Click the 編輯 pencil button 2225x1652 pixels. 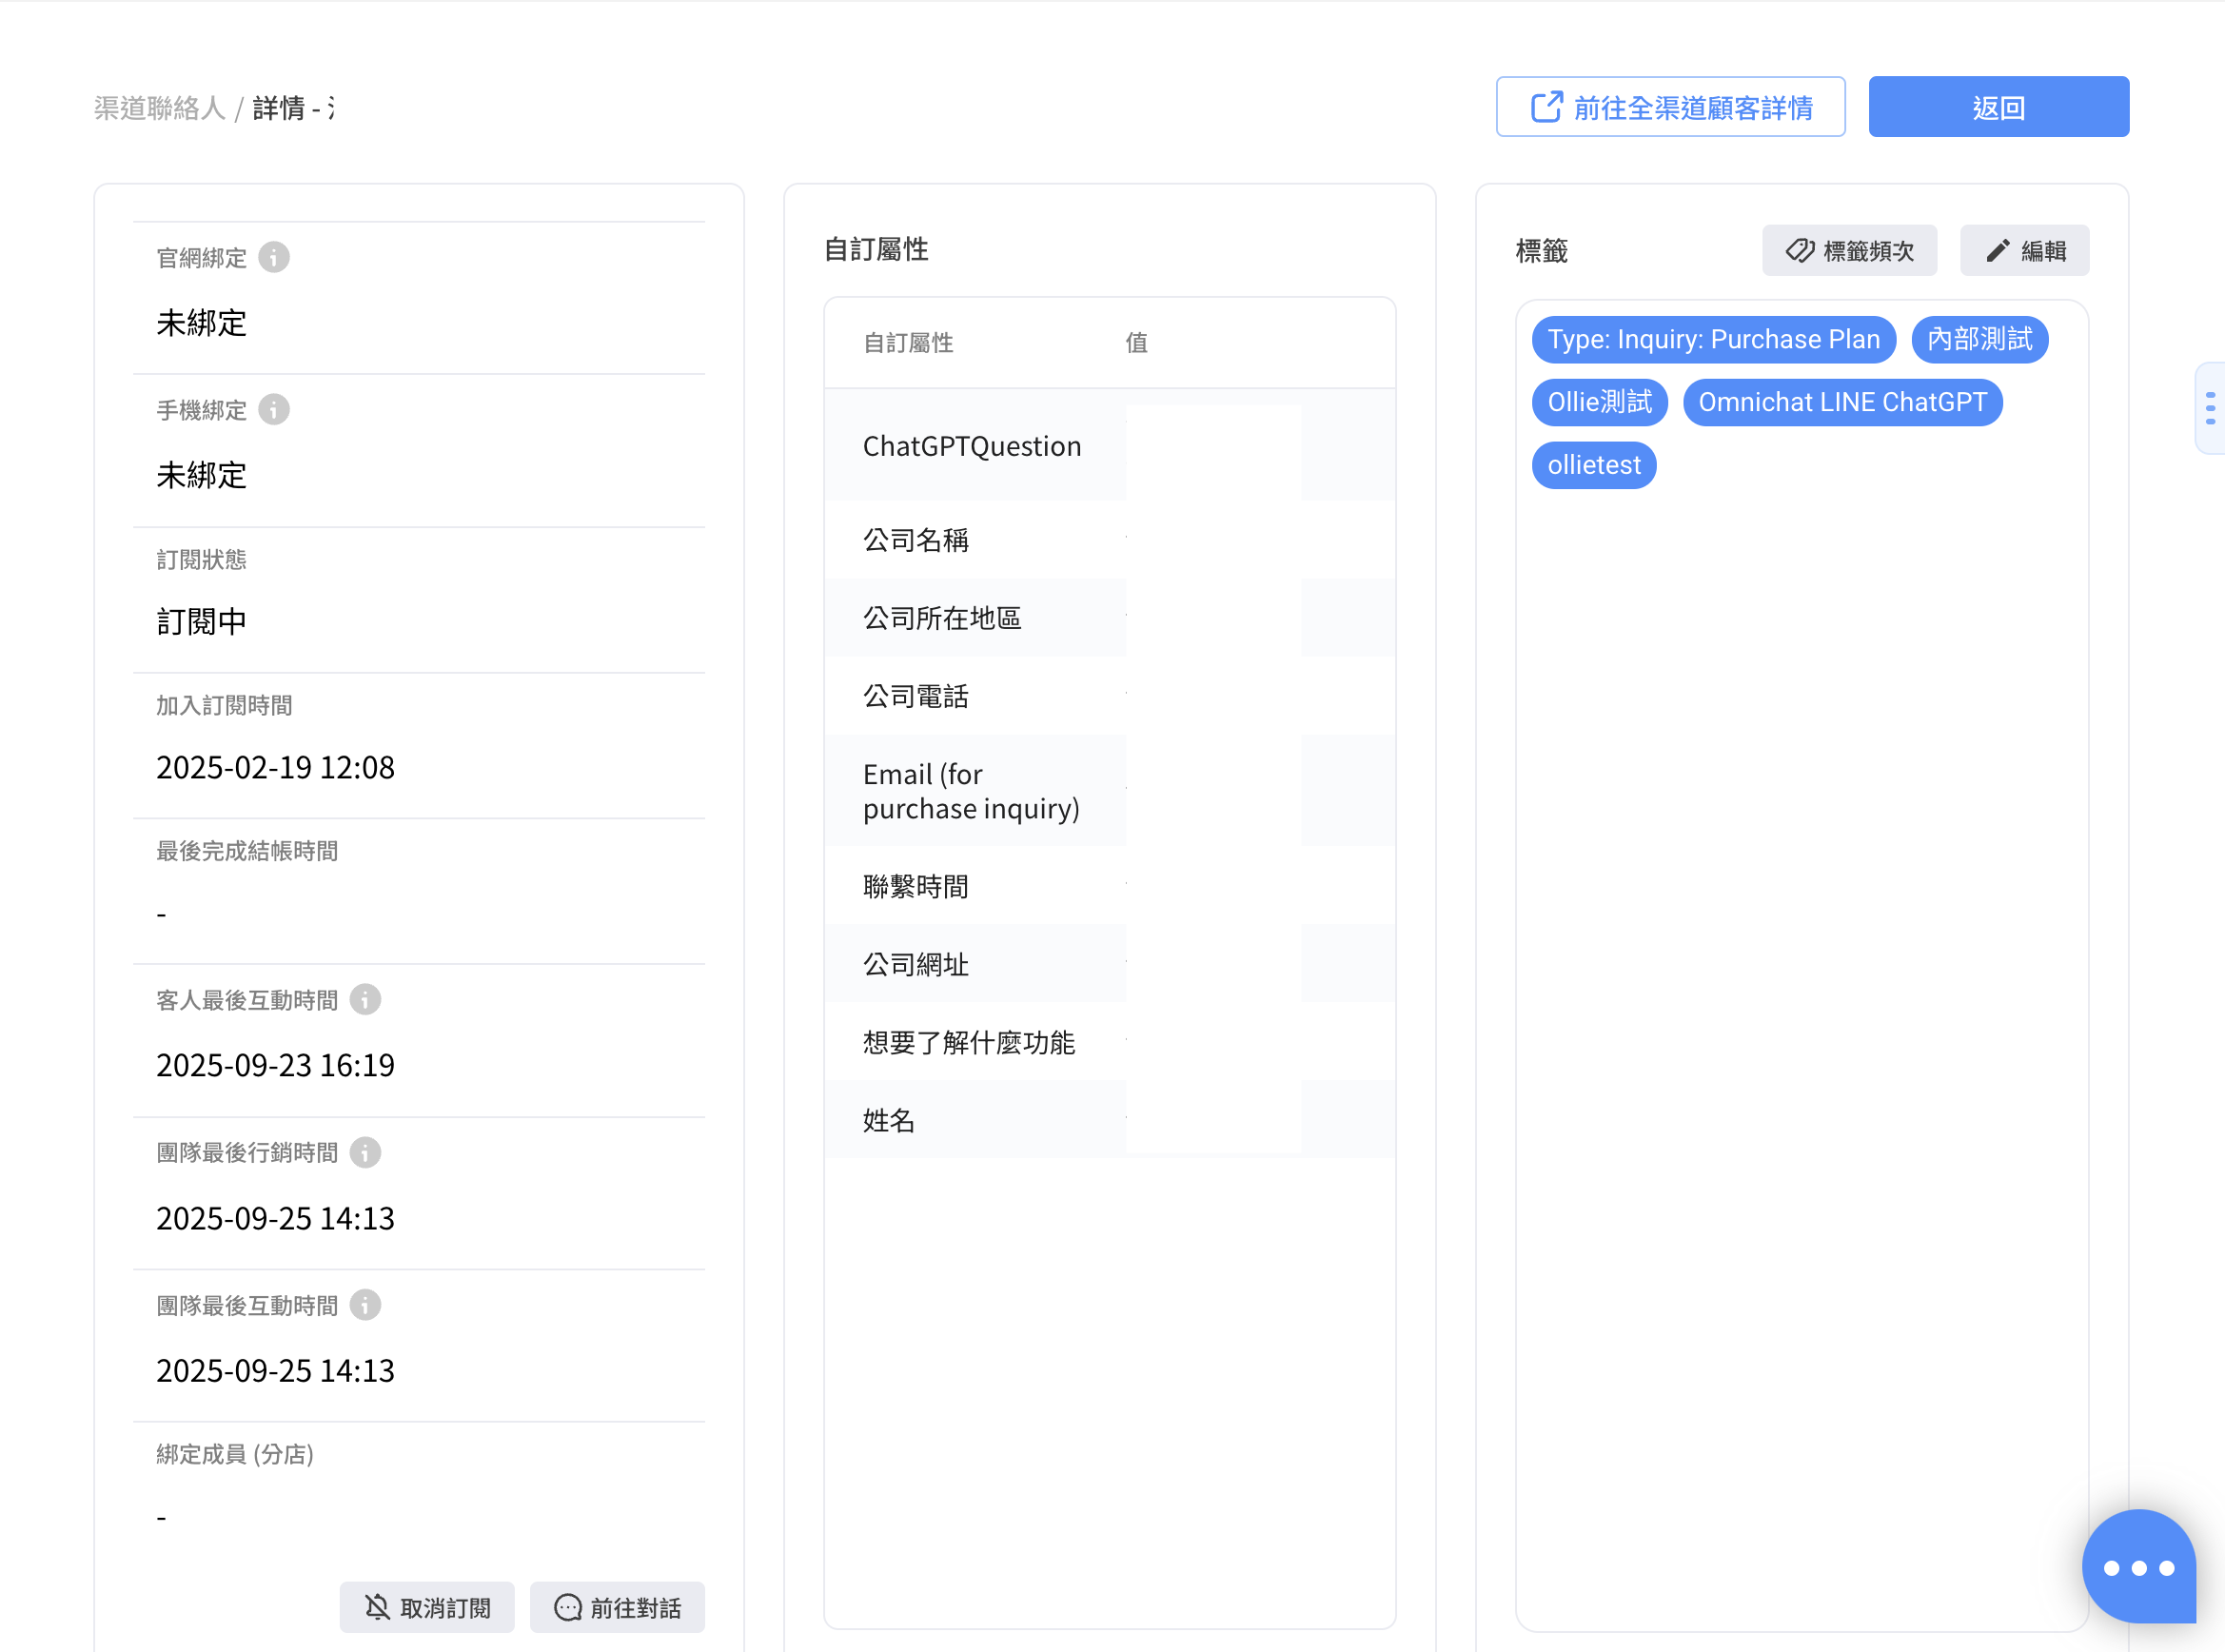pos(2024,250)
